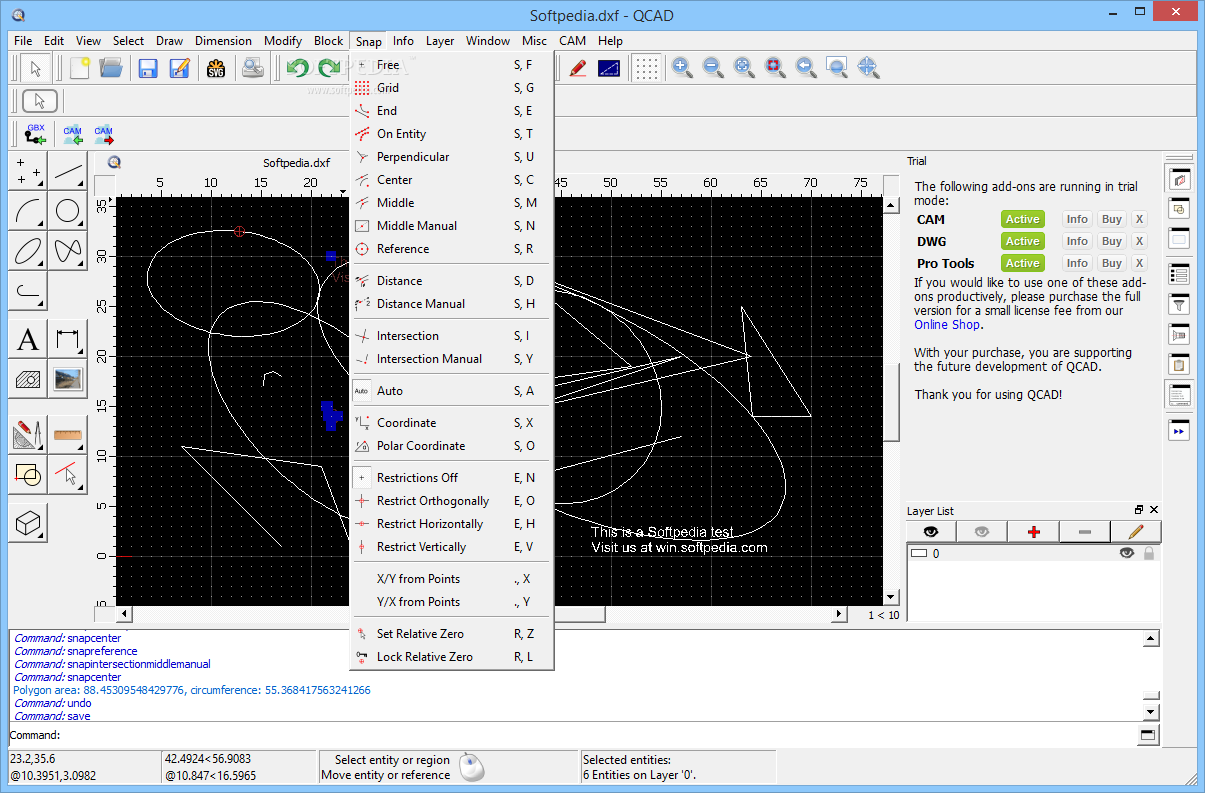Toggle the grid display dotted icon
The height and width of the screenshot is (793, 1205).
point(647,68)
